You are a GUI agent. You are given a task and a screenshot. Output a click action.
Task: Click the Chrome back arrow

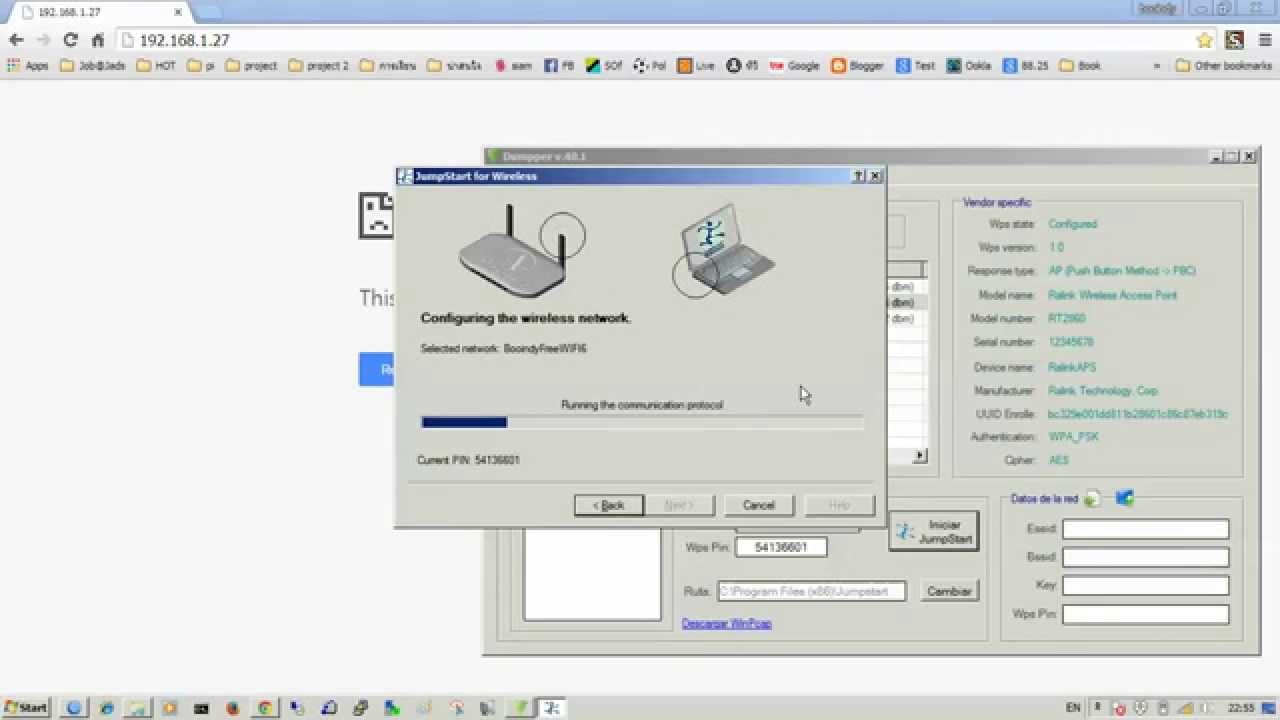pos(16,40)
